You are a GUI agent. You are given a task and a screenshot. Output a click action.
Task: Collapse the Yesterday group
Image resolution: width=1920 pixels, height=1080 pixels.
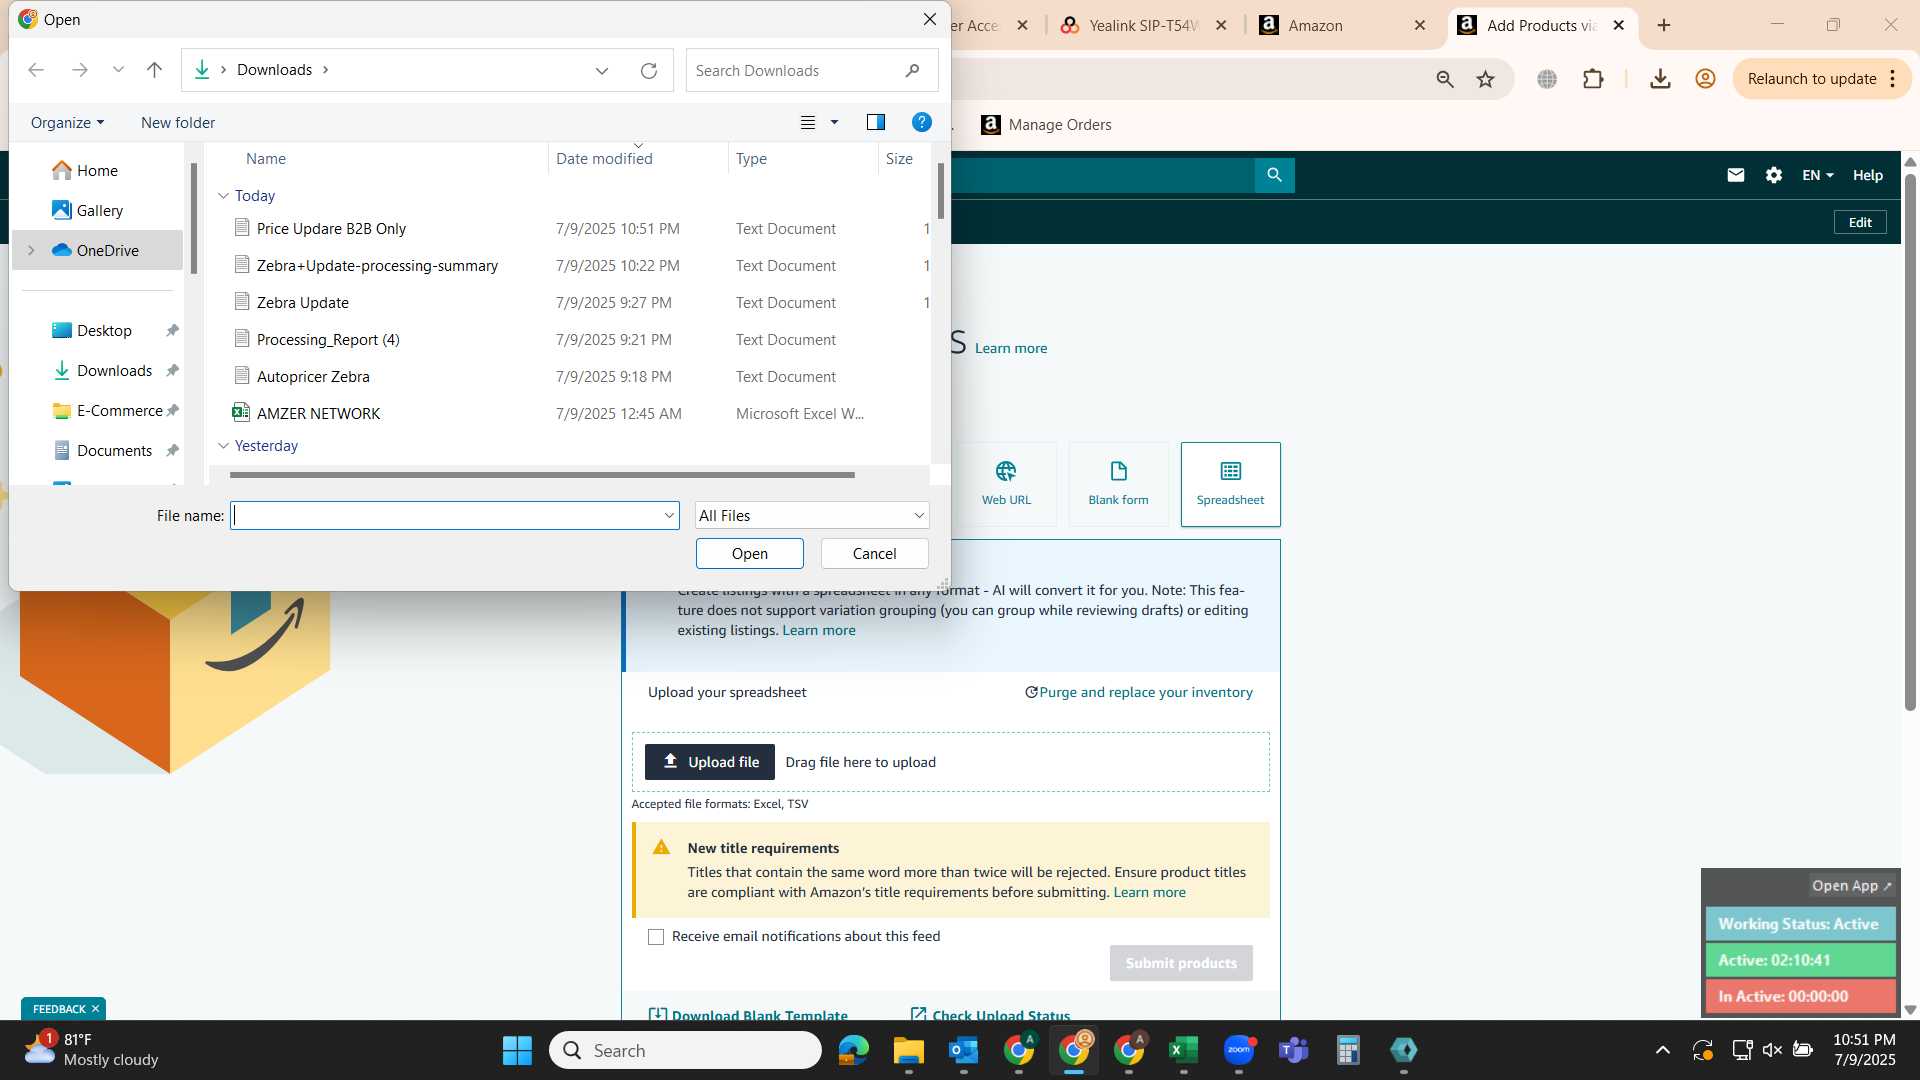223,446
